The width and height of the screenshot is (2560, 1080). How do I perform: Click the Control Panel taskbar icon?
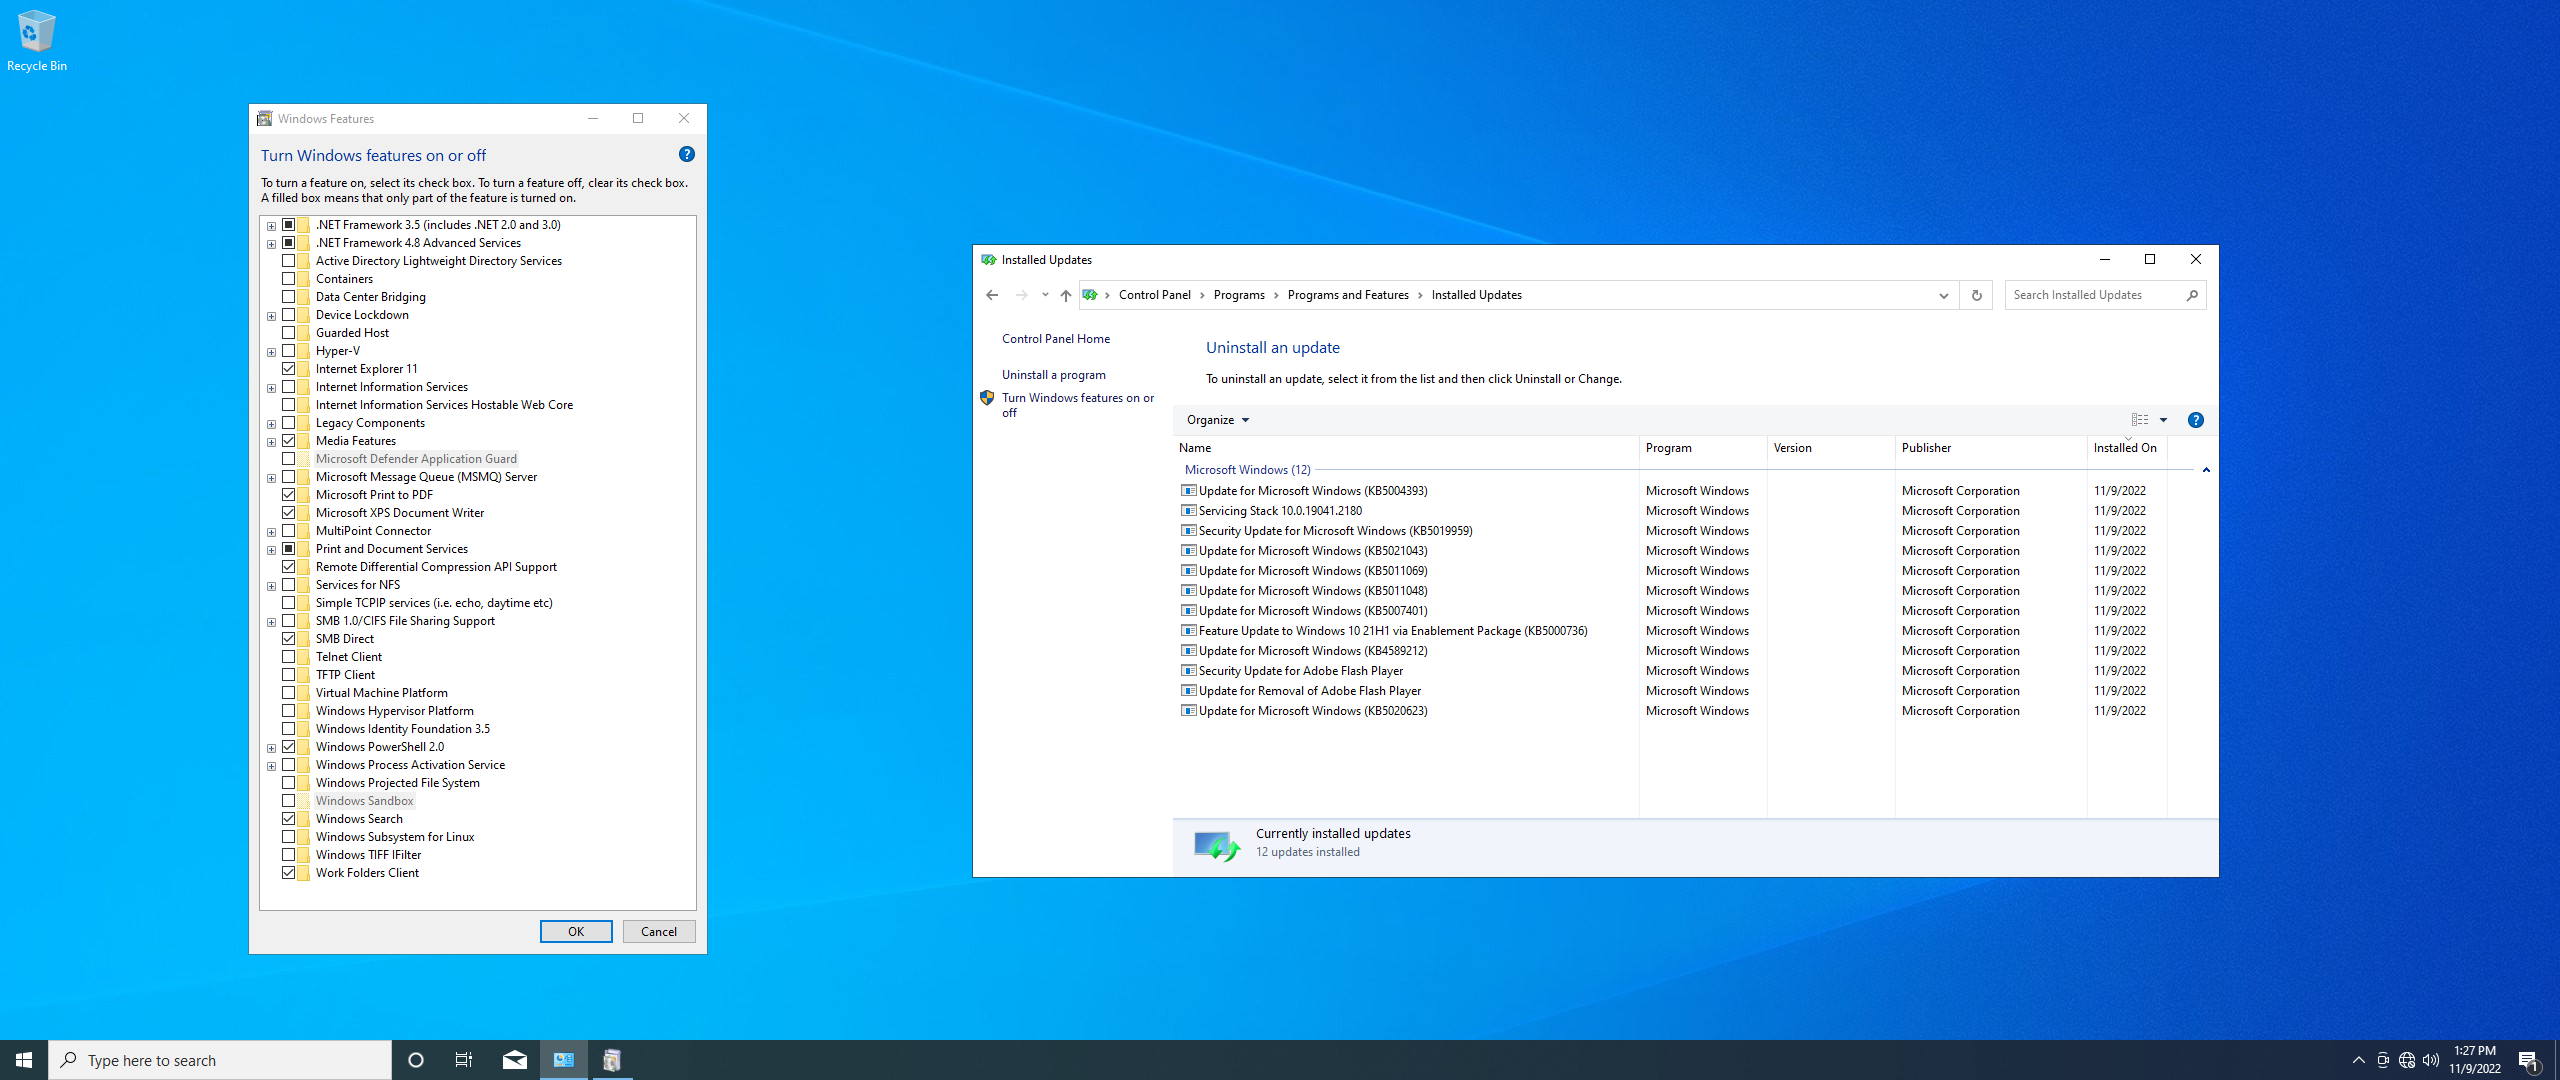click(564, 1060)
